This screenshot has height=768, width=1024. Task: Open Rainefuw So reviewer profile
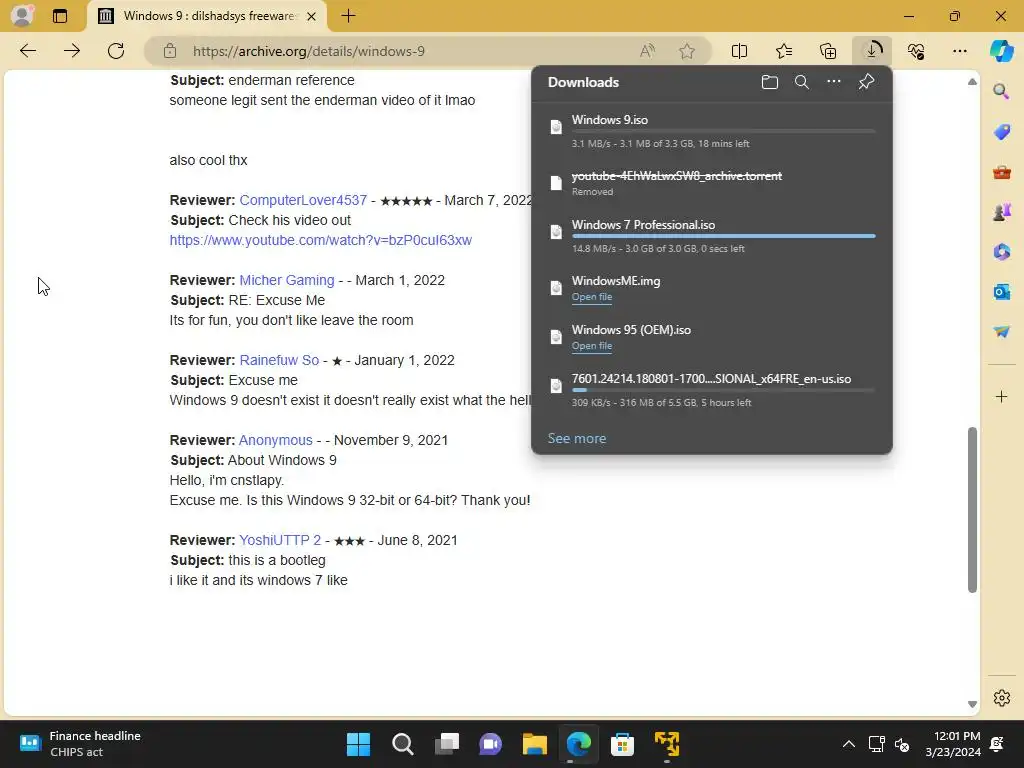(279, 360)
